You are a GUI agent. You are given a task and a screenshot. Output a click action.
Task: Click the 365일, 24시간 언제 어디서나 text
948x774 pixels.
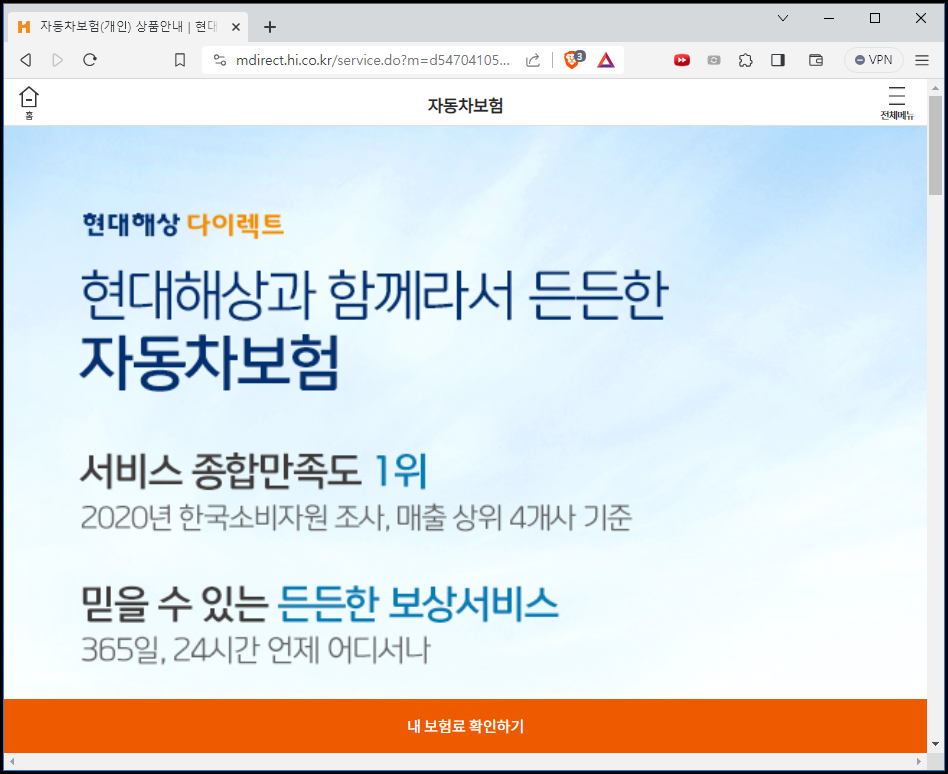coord(256,650)
